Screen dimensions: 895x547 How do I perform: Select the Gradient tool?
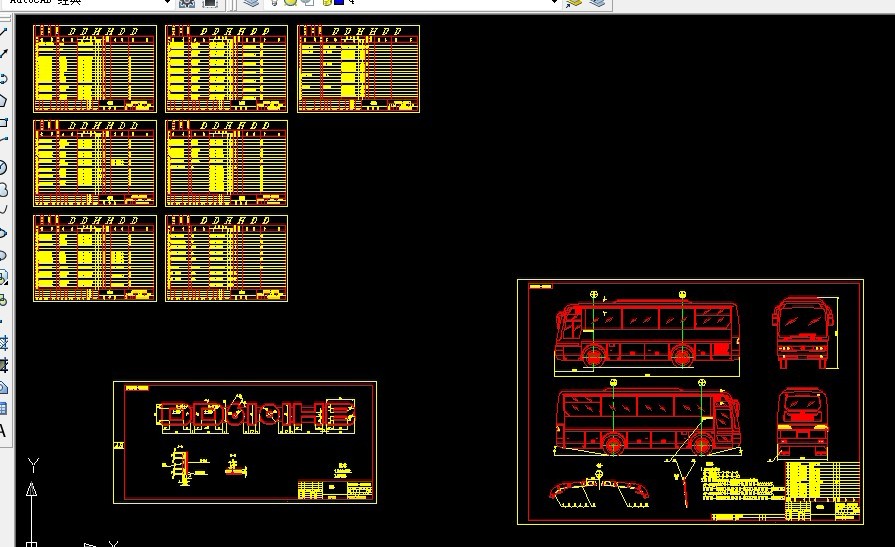(x=3, y=365)
